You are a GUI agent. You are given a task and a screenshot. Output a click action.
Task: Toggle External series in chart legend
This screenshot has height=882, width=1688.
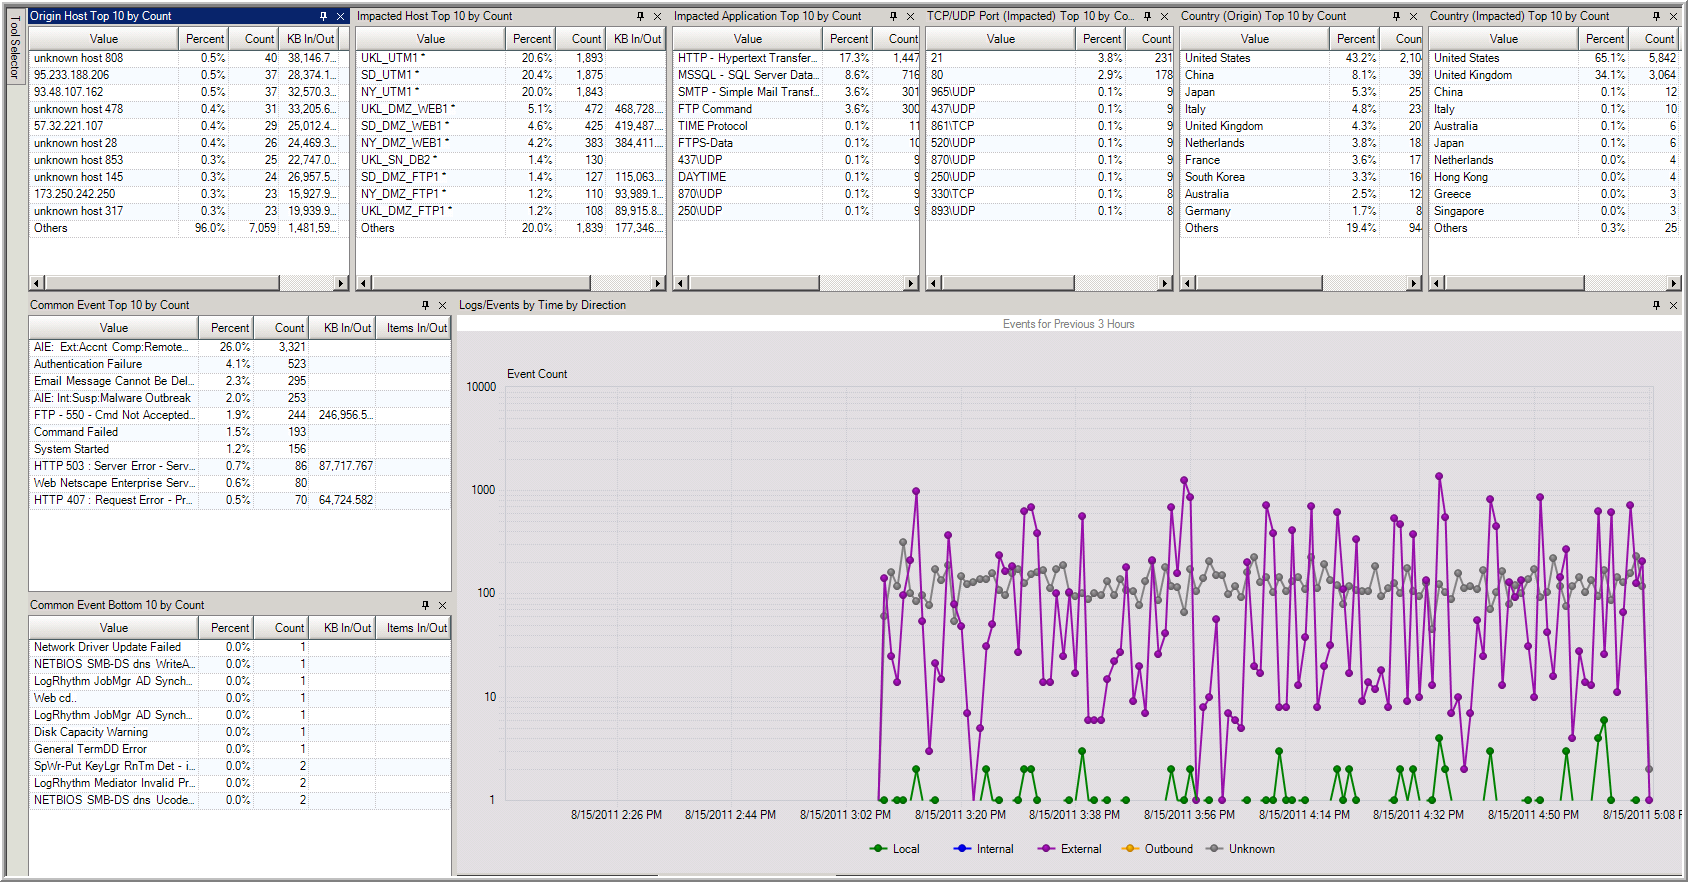click(x=1080, y=849)
